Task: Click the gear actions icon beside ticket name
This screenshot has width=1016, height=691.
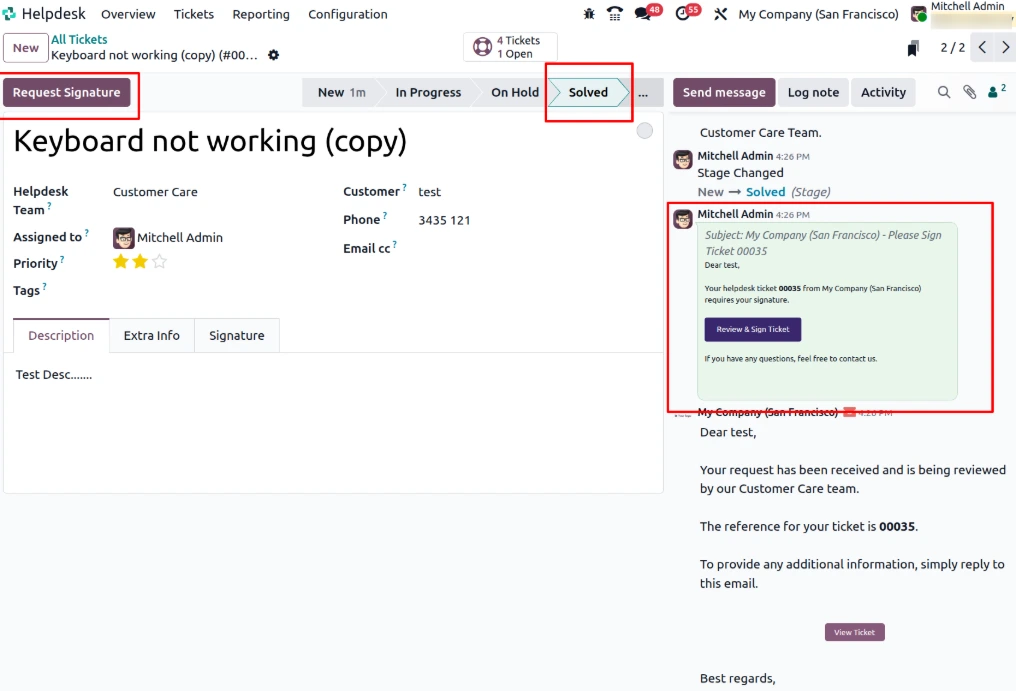Action: pos(274,55)
